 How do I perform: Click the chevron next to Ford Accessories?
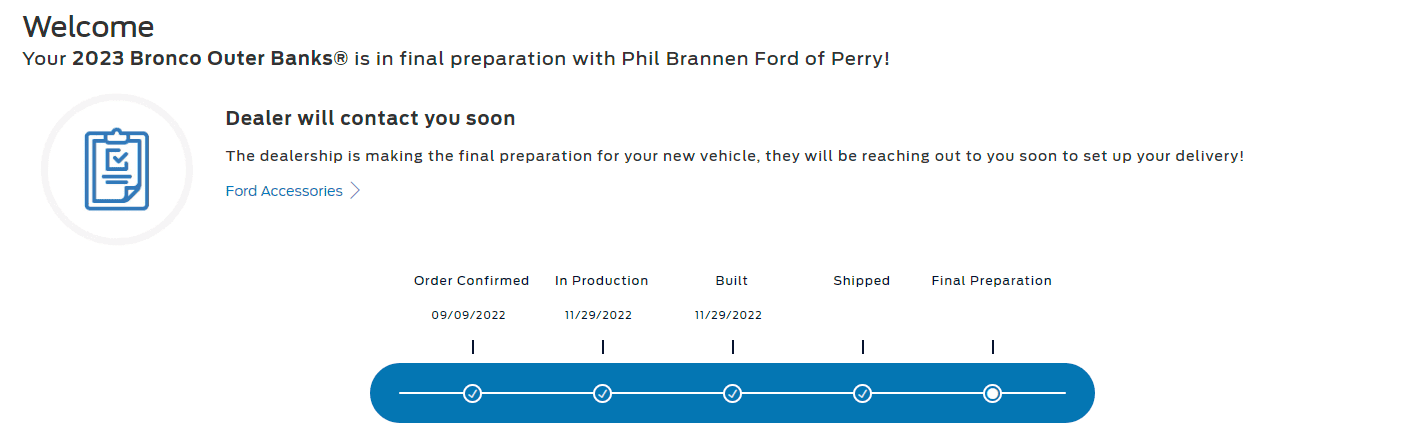pos(355,191)
